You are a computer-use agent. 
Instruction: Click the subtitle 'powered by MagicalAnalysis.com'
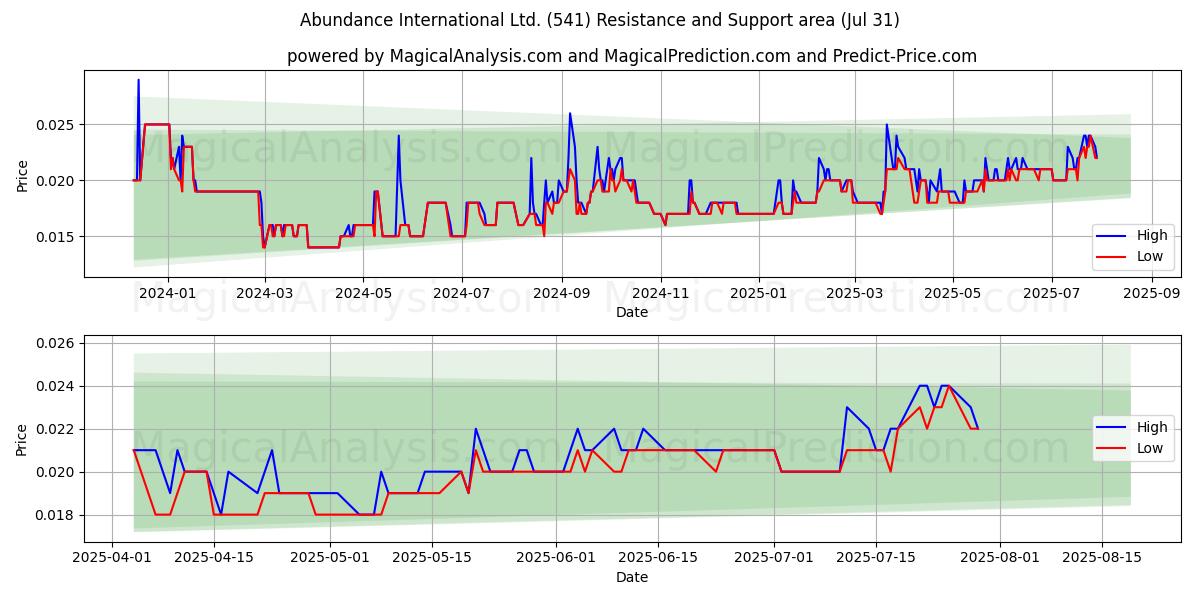[424, 56]
